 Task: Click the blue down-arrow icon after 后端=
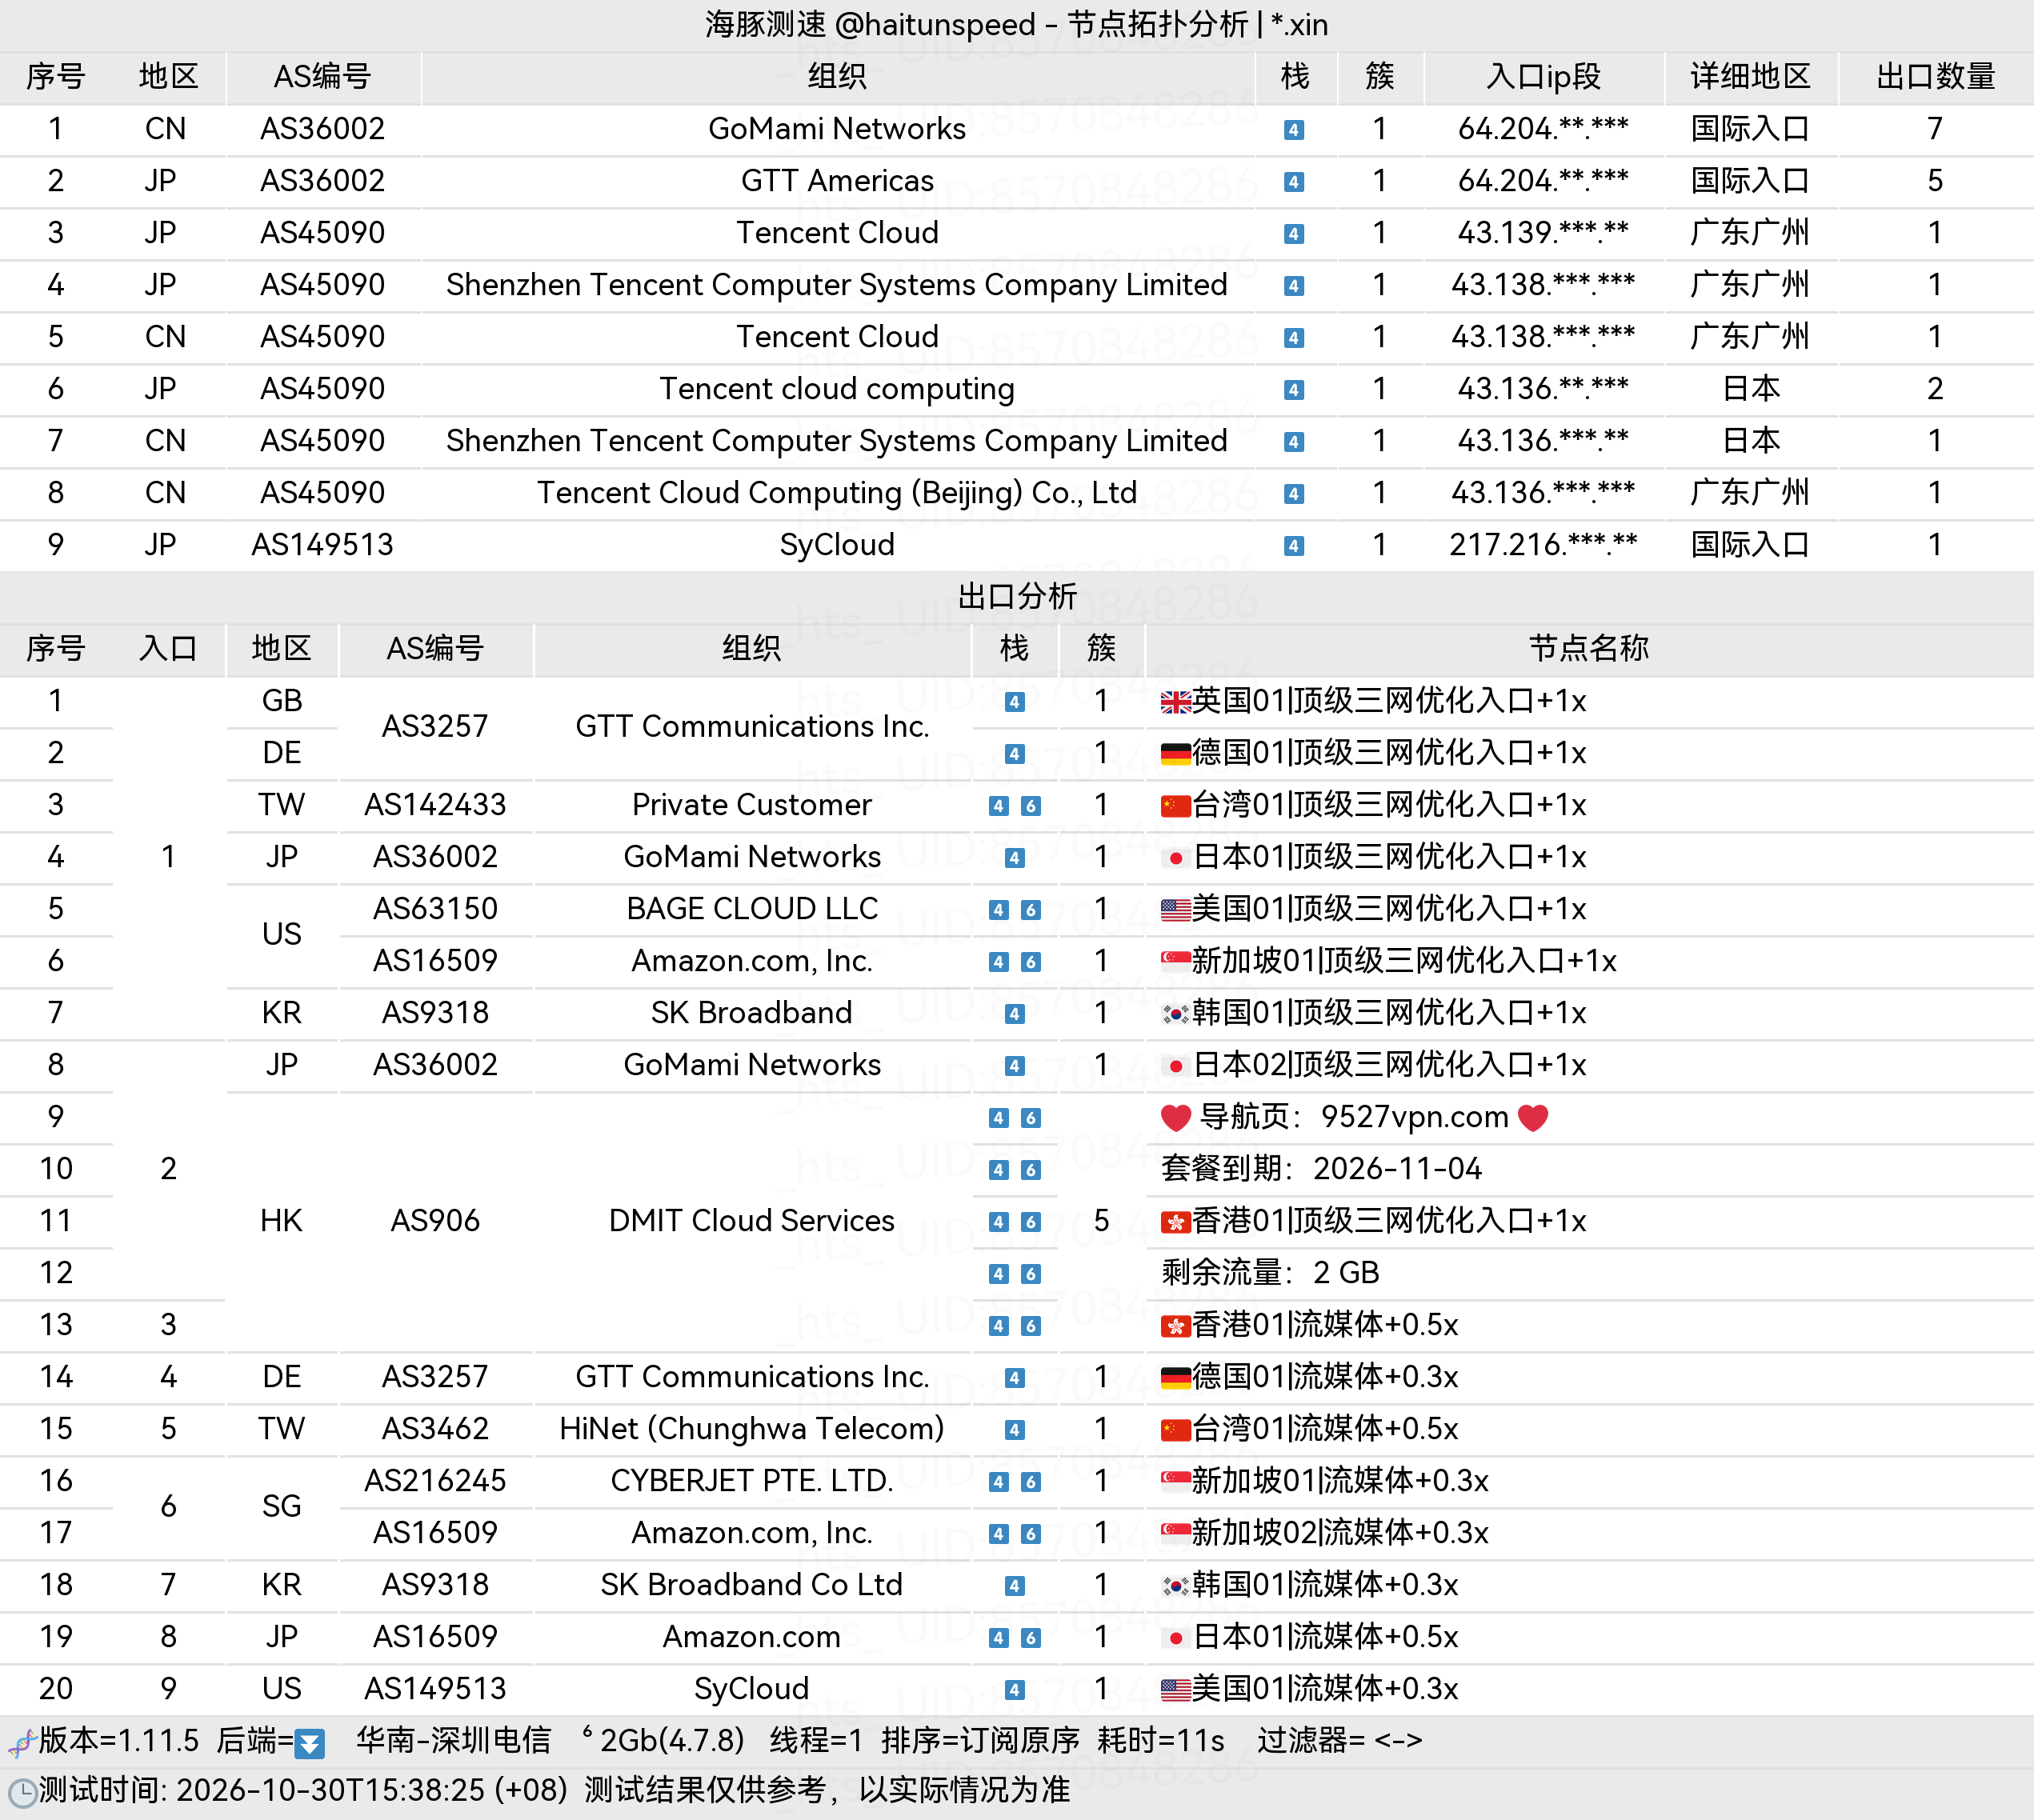310,1744
